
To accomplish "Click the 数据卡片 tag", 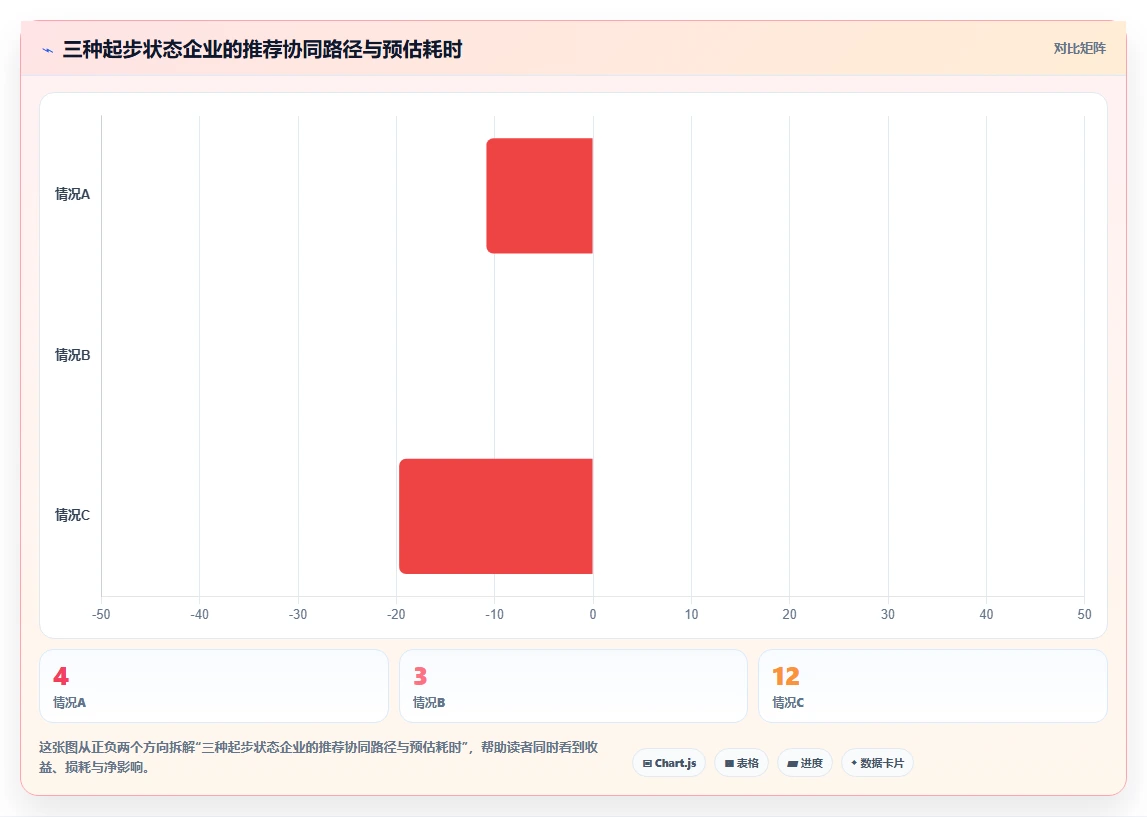I will pyautogui.click(x=877, y=763).
